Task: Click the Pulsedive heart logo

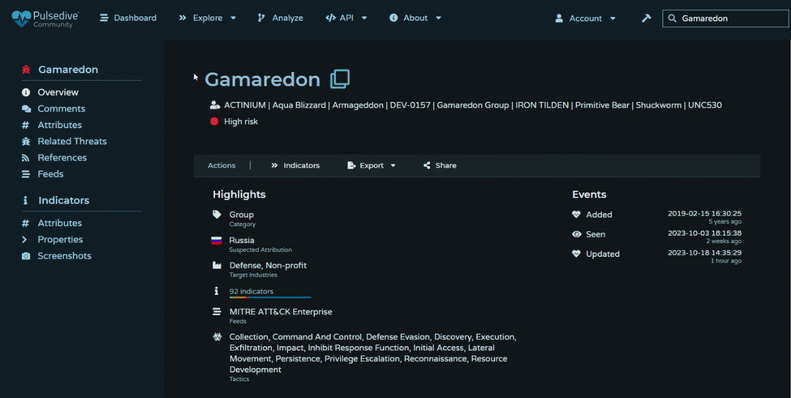Action: pos(21,19)
